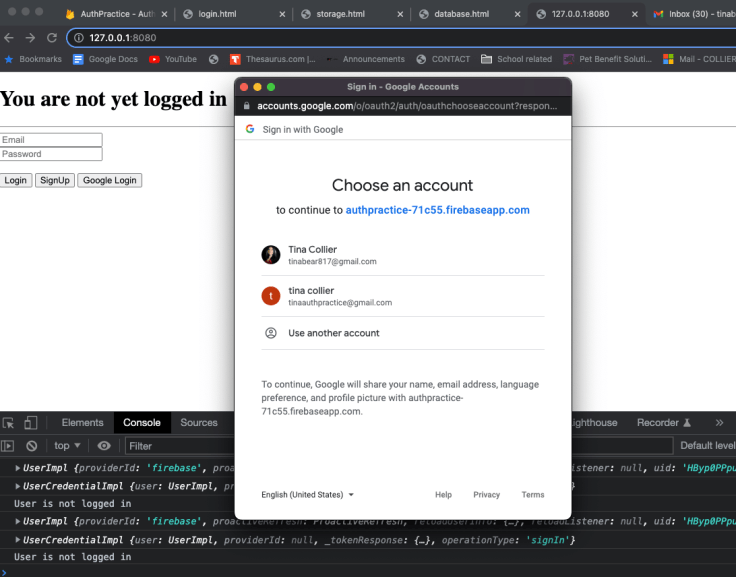Image resolution: width=736 pixels, height=577 pixels.
Task: Close the database.html tab
Action: pyautogui.click(x=517, y=14)
